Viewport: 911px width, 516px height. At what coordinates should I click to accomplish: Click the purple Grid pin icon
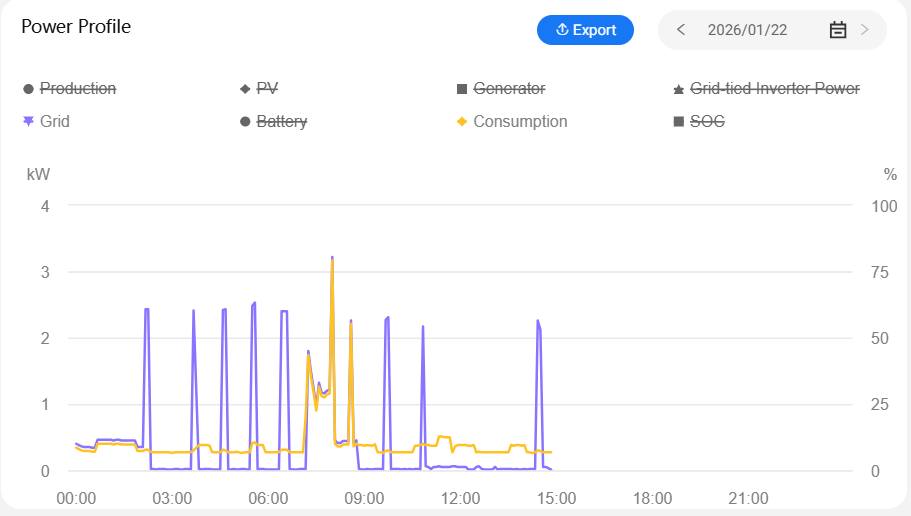point(28,121)
